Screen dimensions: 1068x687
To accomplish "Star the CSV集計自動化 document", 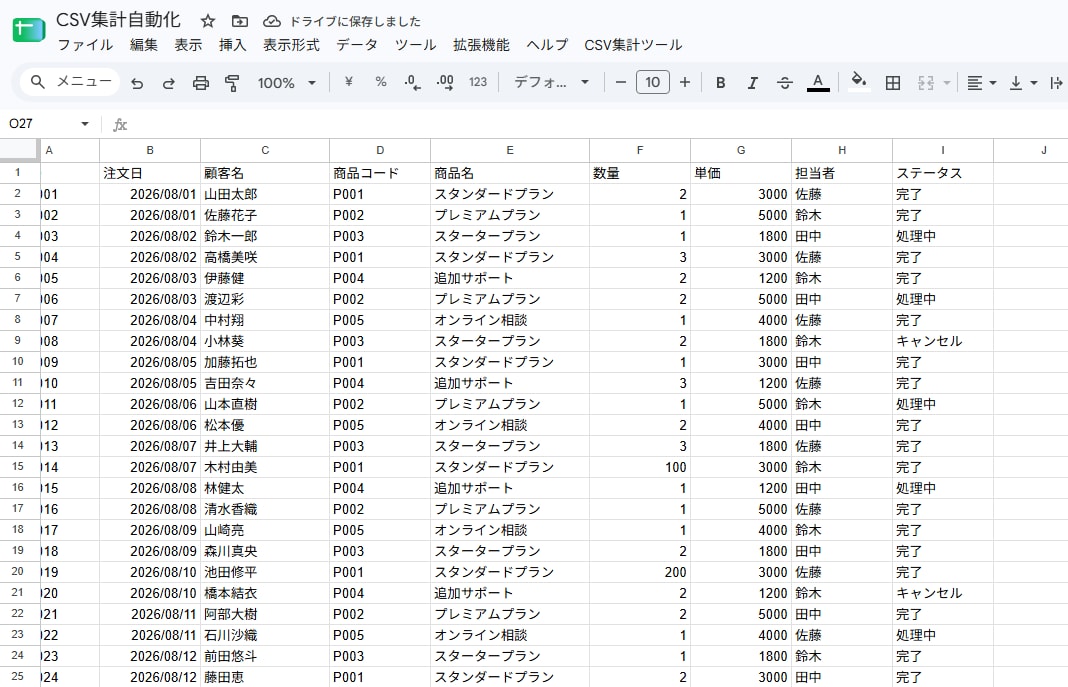I will pos(208,21).
